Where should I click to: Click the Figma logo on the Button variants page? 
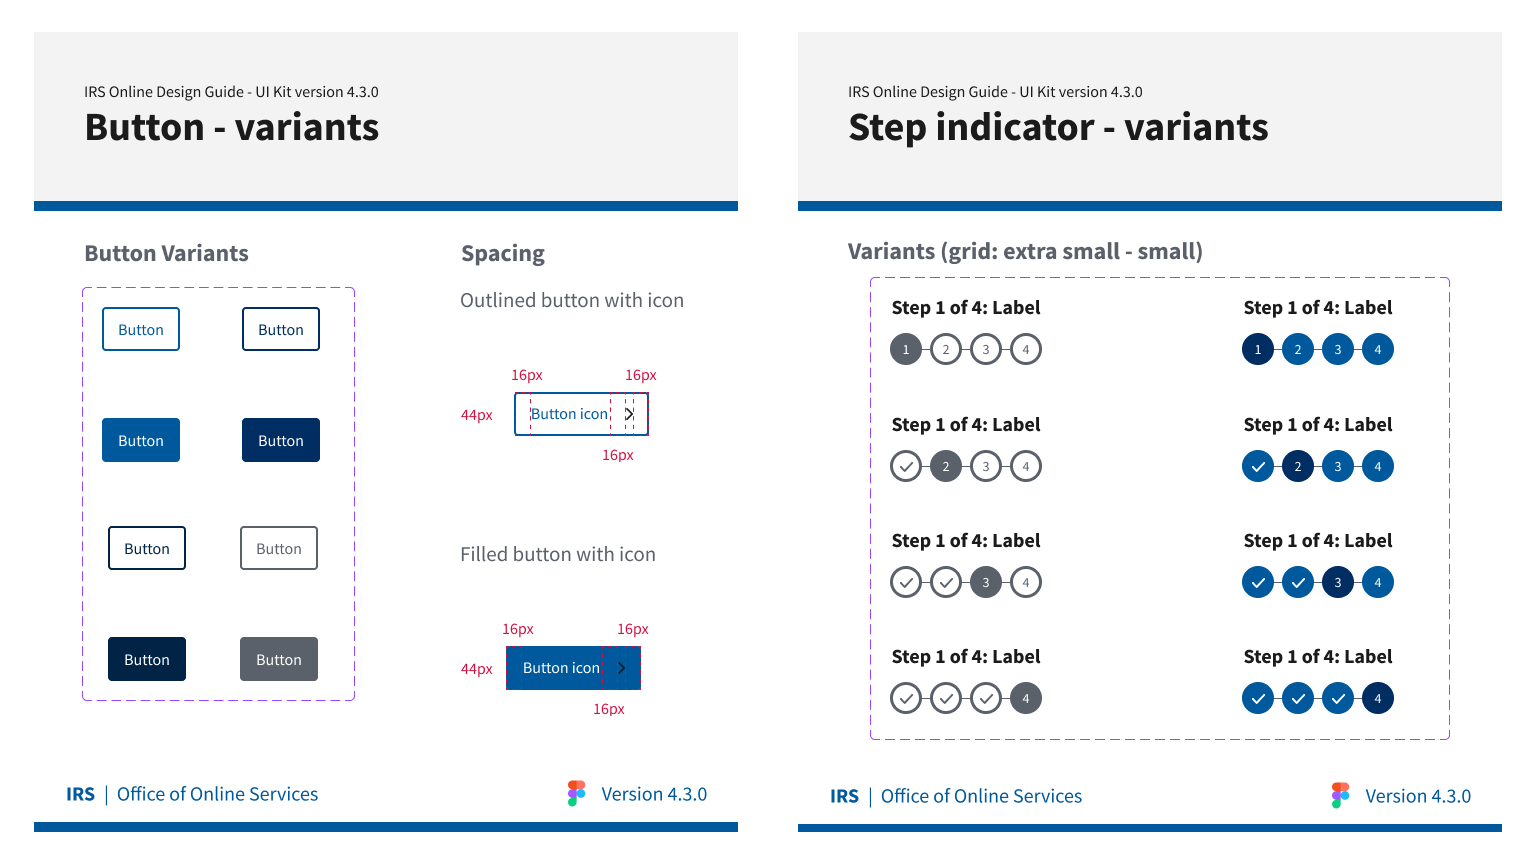(576, 793)
